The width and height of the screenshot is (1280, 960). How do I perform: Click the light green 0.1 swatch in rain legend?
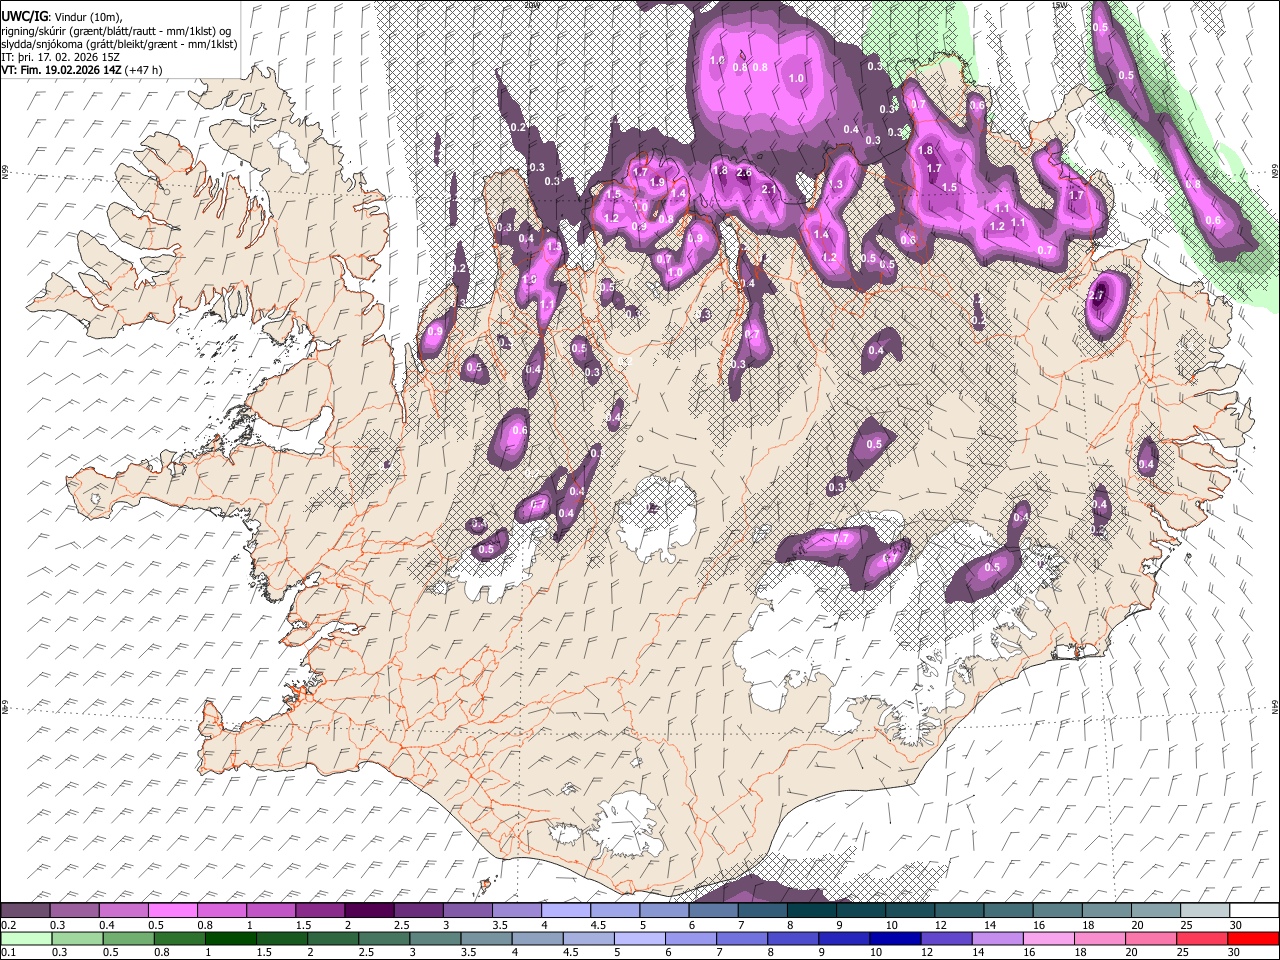point(26,938)
